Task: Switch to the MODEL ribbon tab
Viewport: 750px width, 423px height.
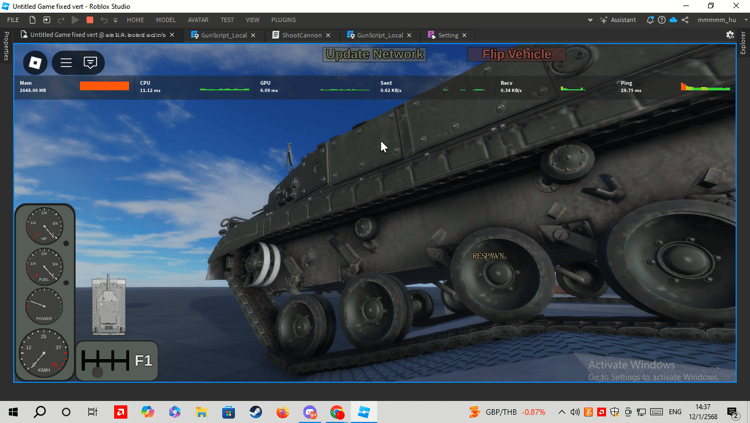Action: (x=165, y=20)
